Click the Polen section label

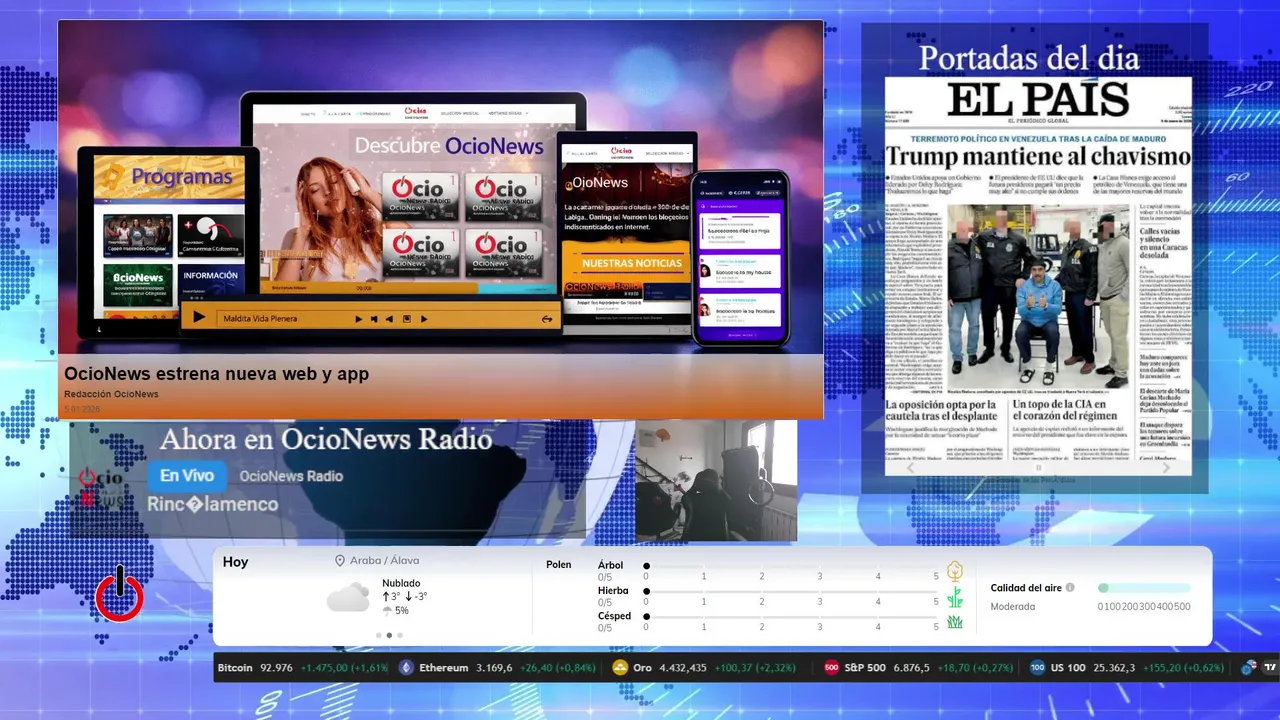click(x=559, y=565)
